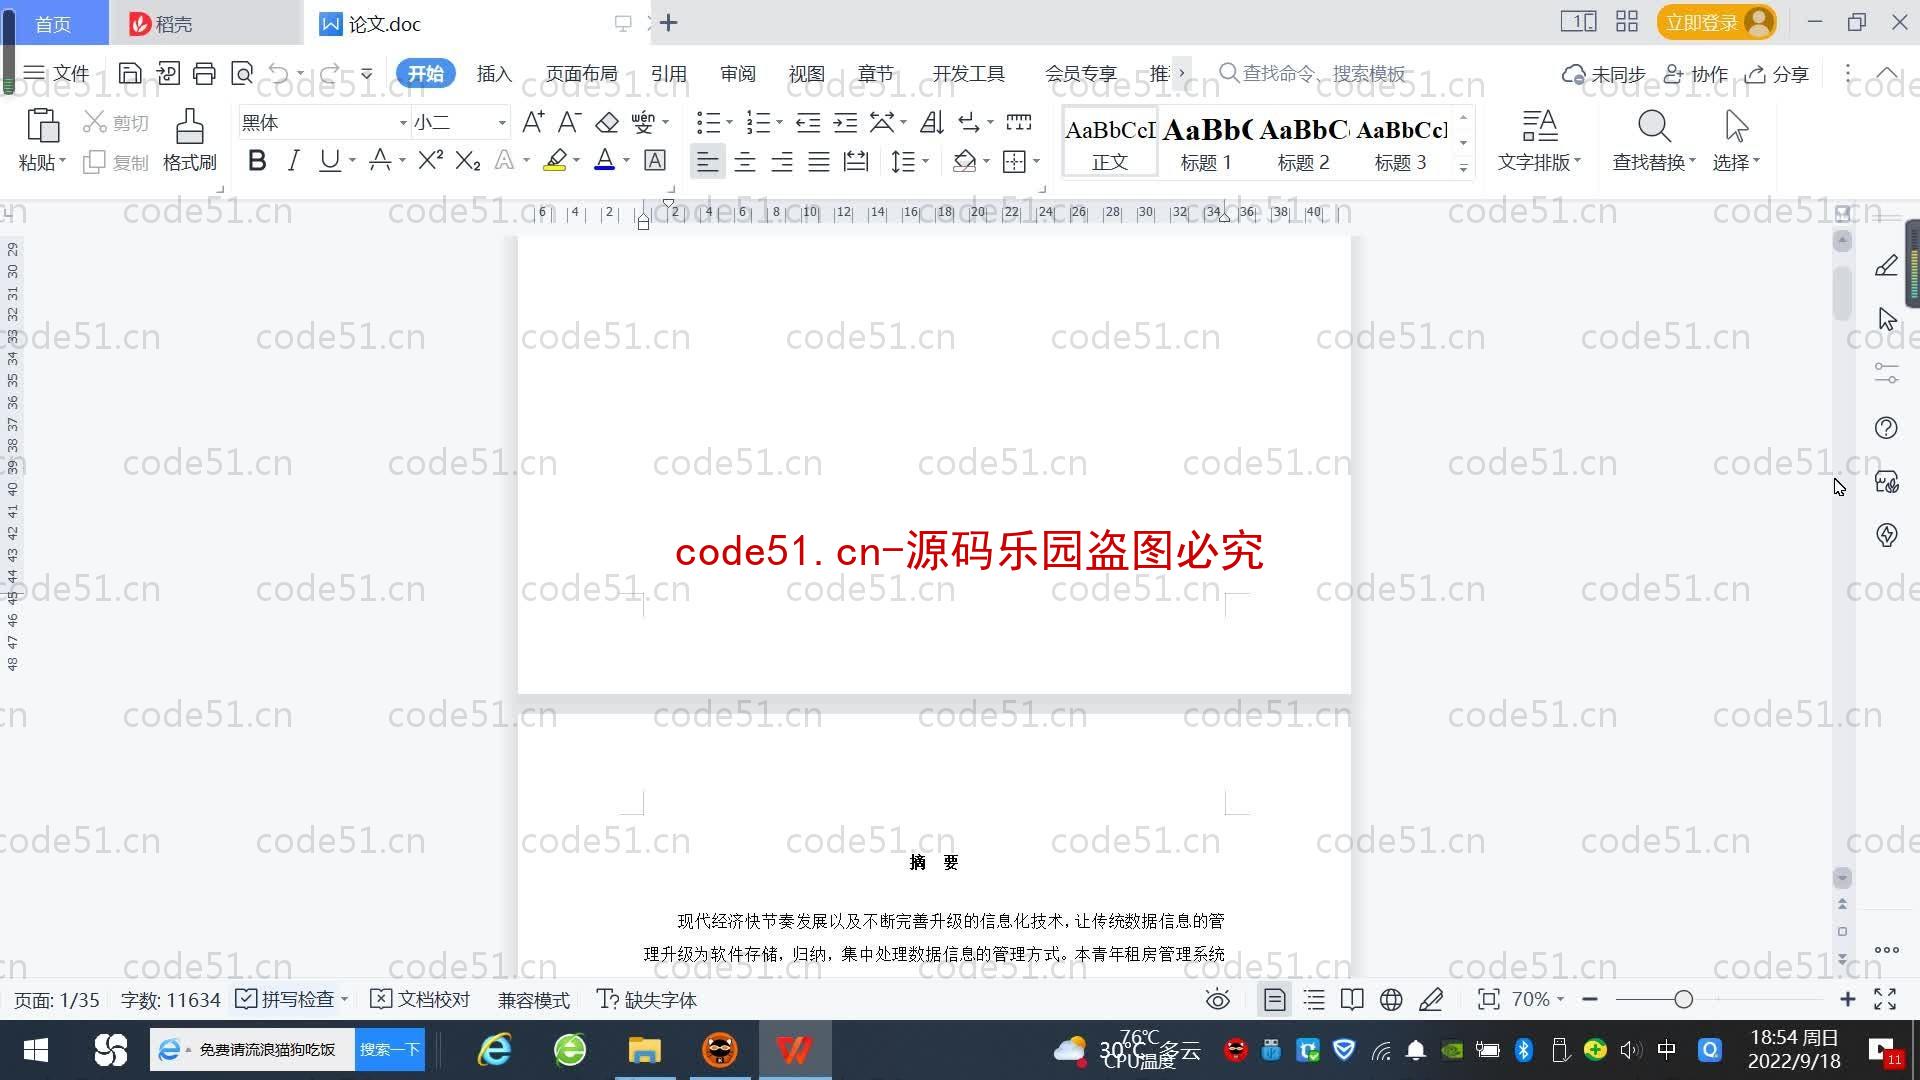Open the help question mark in sidebar
Screen dimensions: 1920x1080
click(x=1886, y=427)
